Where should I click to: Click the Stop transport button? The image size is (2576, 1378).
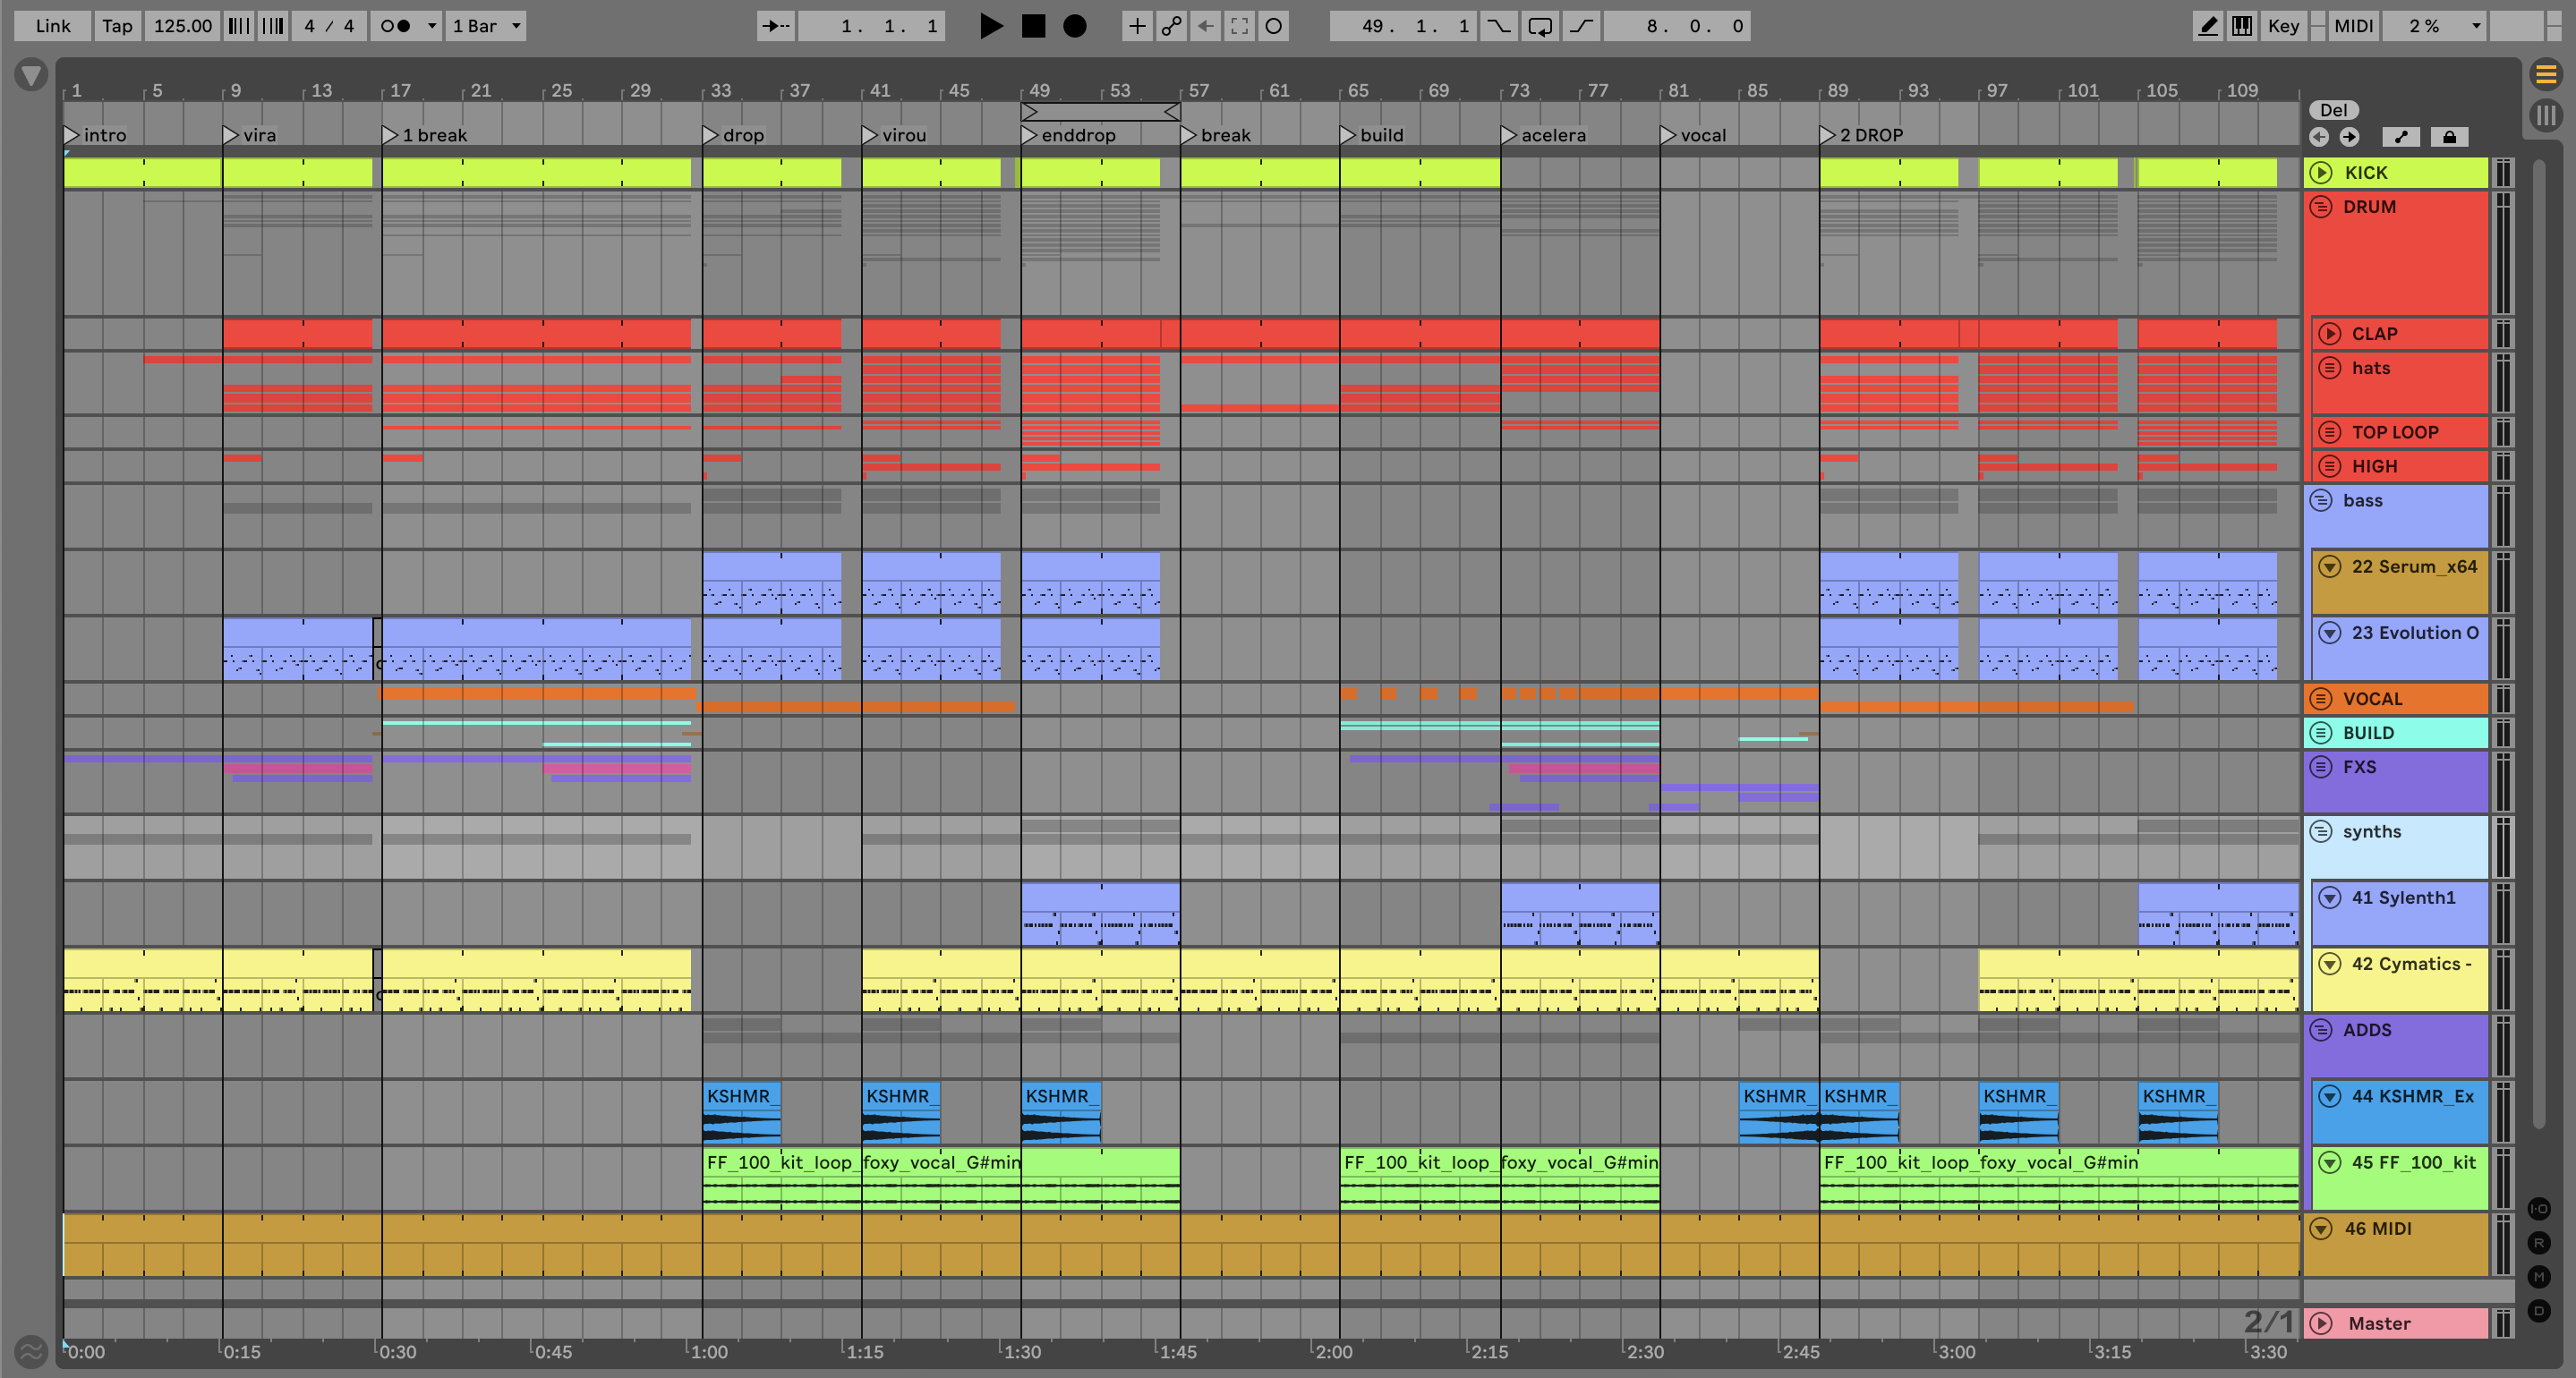[x=1033, y=26]
